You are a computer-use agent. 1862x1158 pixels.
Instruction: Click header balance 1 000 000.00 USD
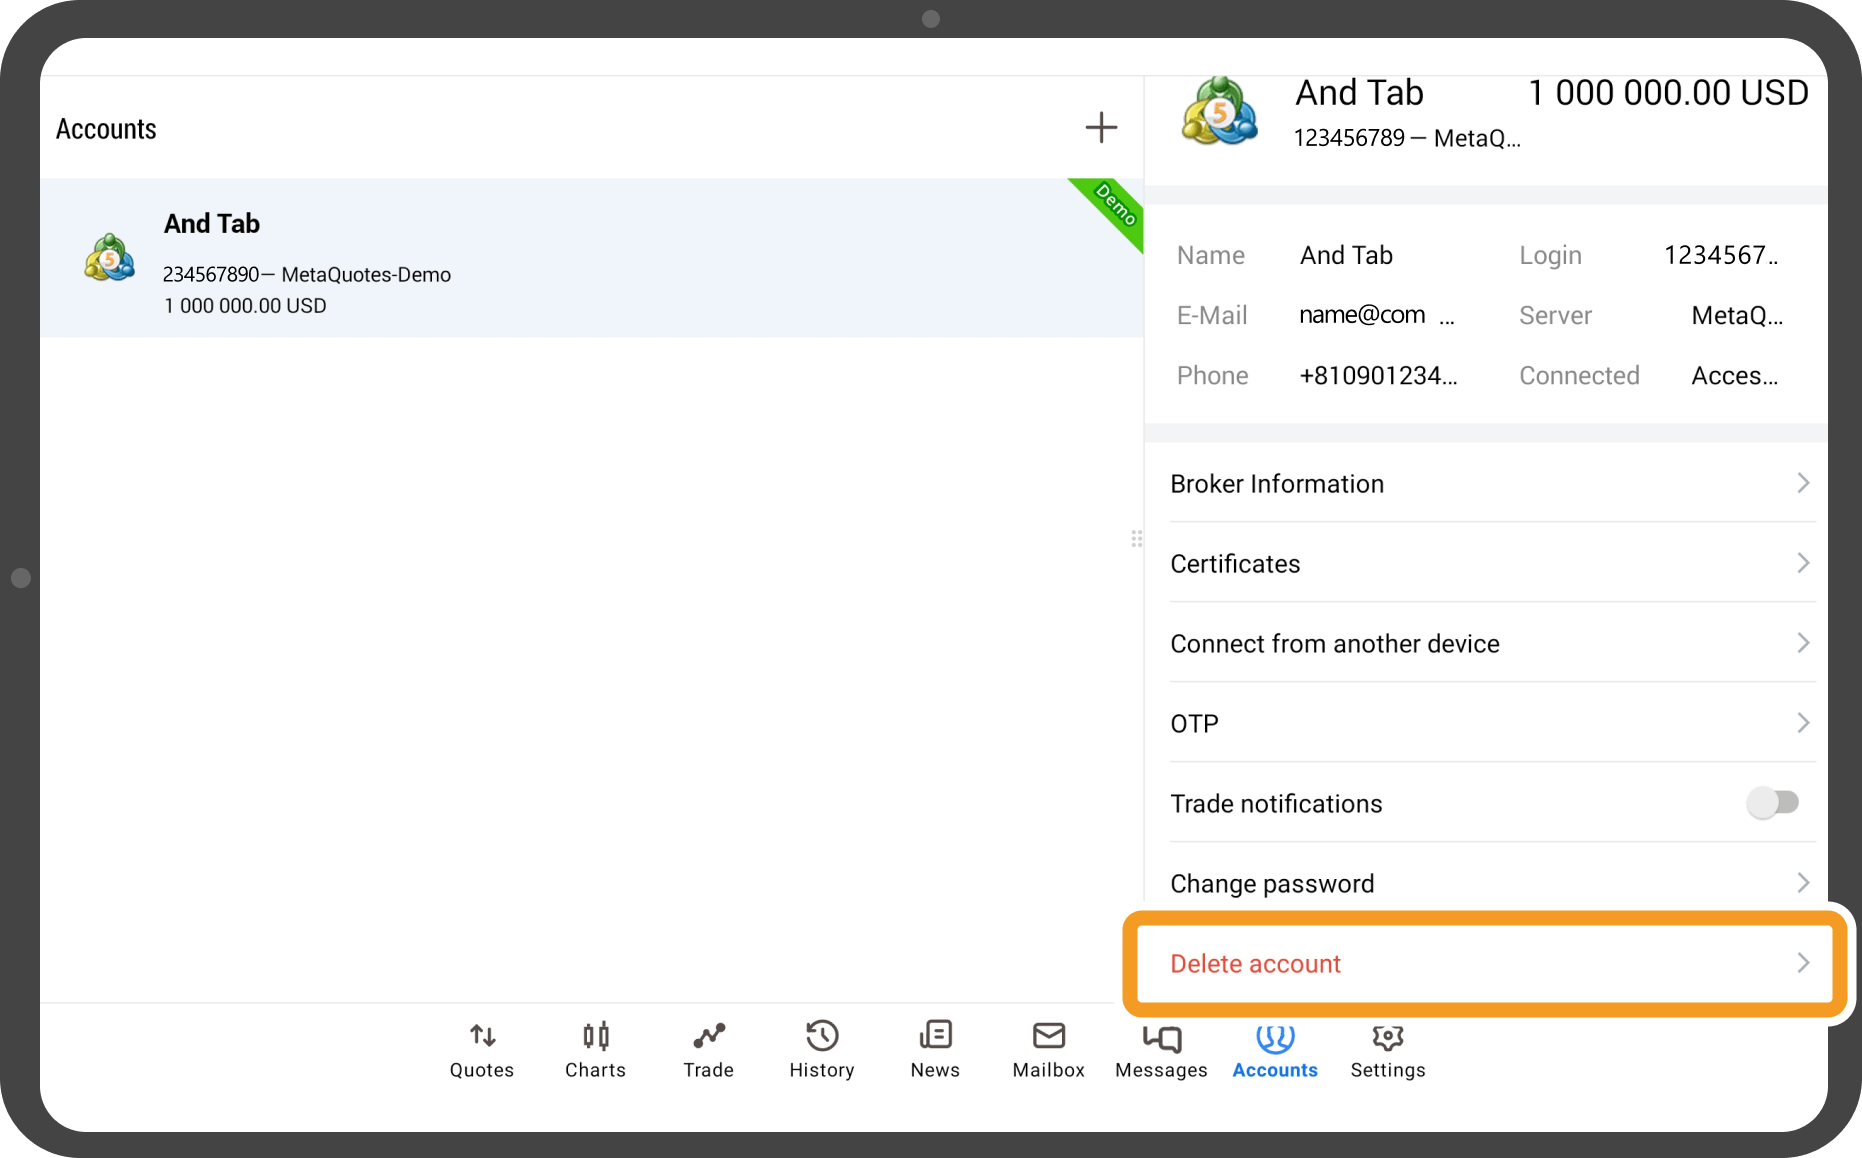[1668, 93]
